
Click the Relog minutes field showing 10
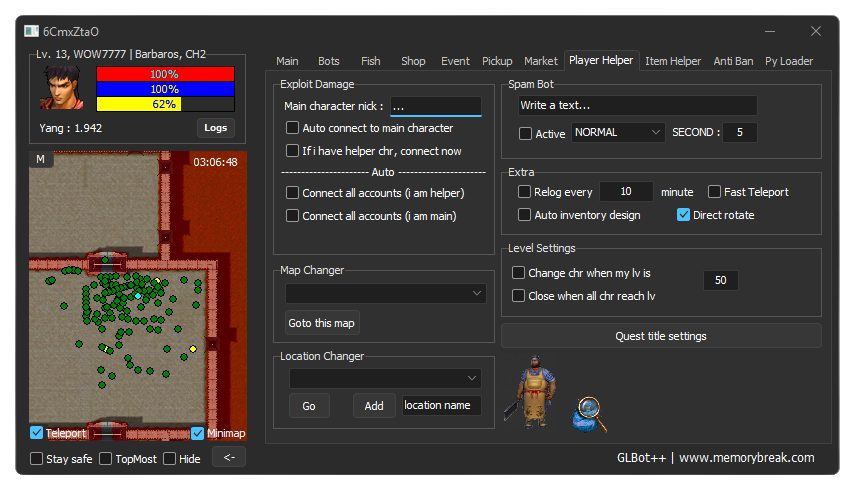coord(626,192)
